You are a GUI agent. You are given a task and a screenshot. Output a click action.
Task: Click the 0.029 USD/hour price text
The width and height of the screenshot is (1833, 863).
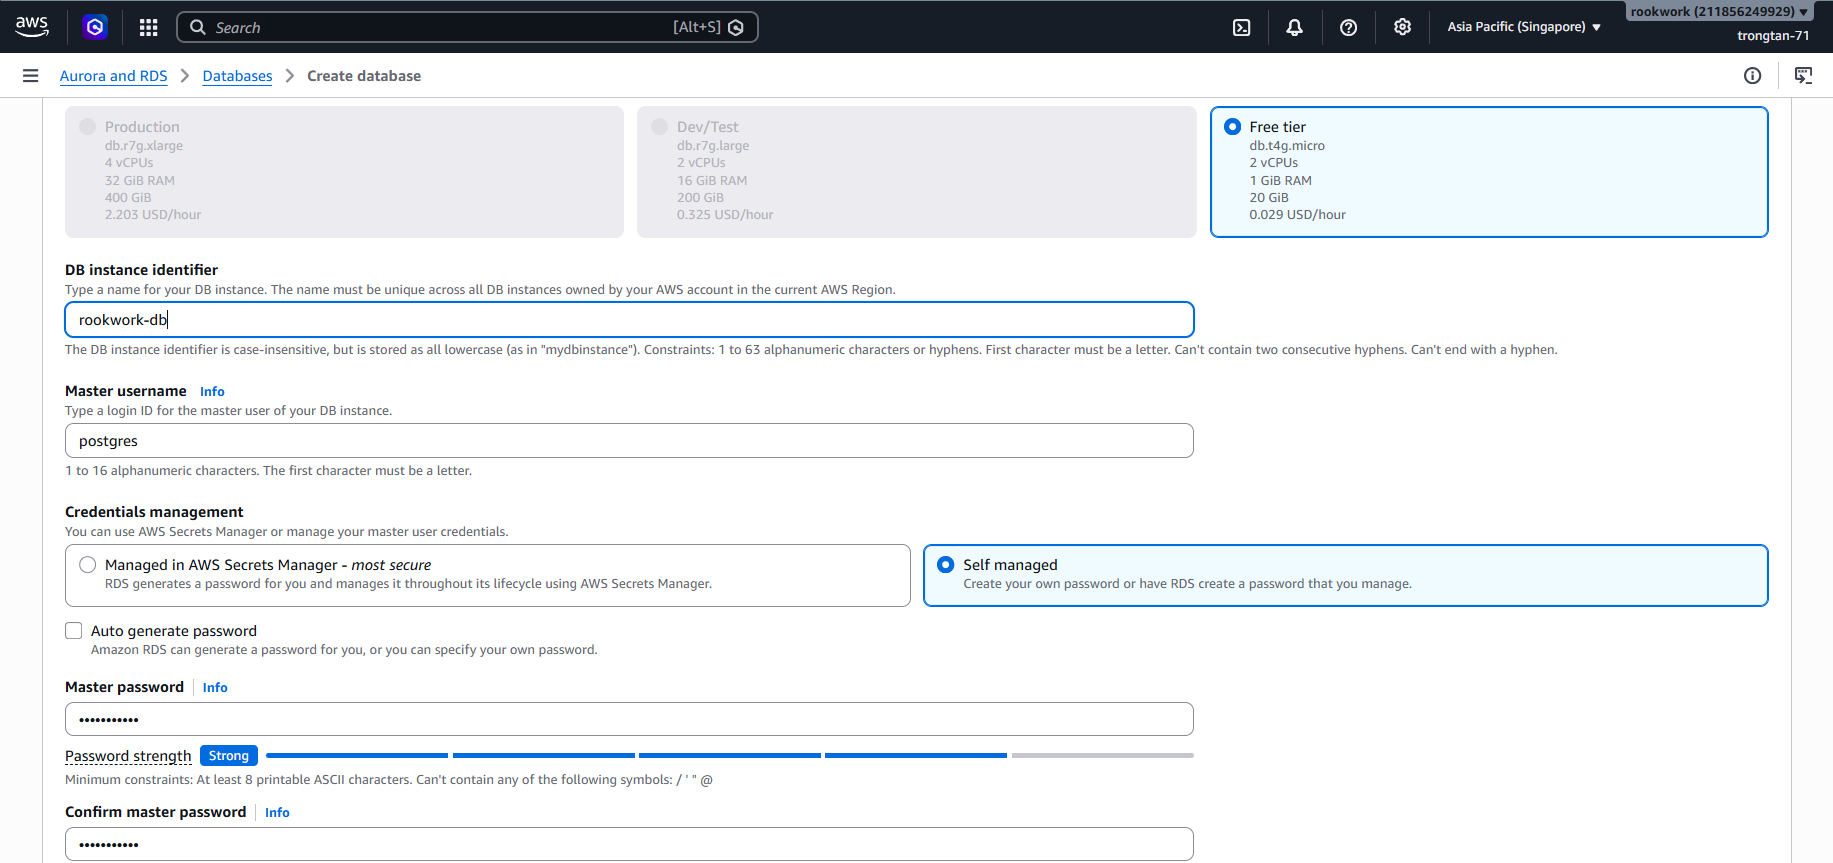tap(1297, 215)
